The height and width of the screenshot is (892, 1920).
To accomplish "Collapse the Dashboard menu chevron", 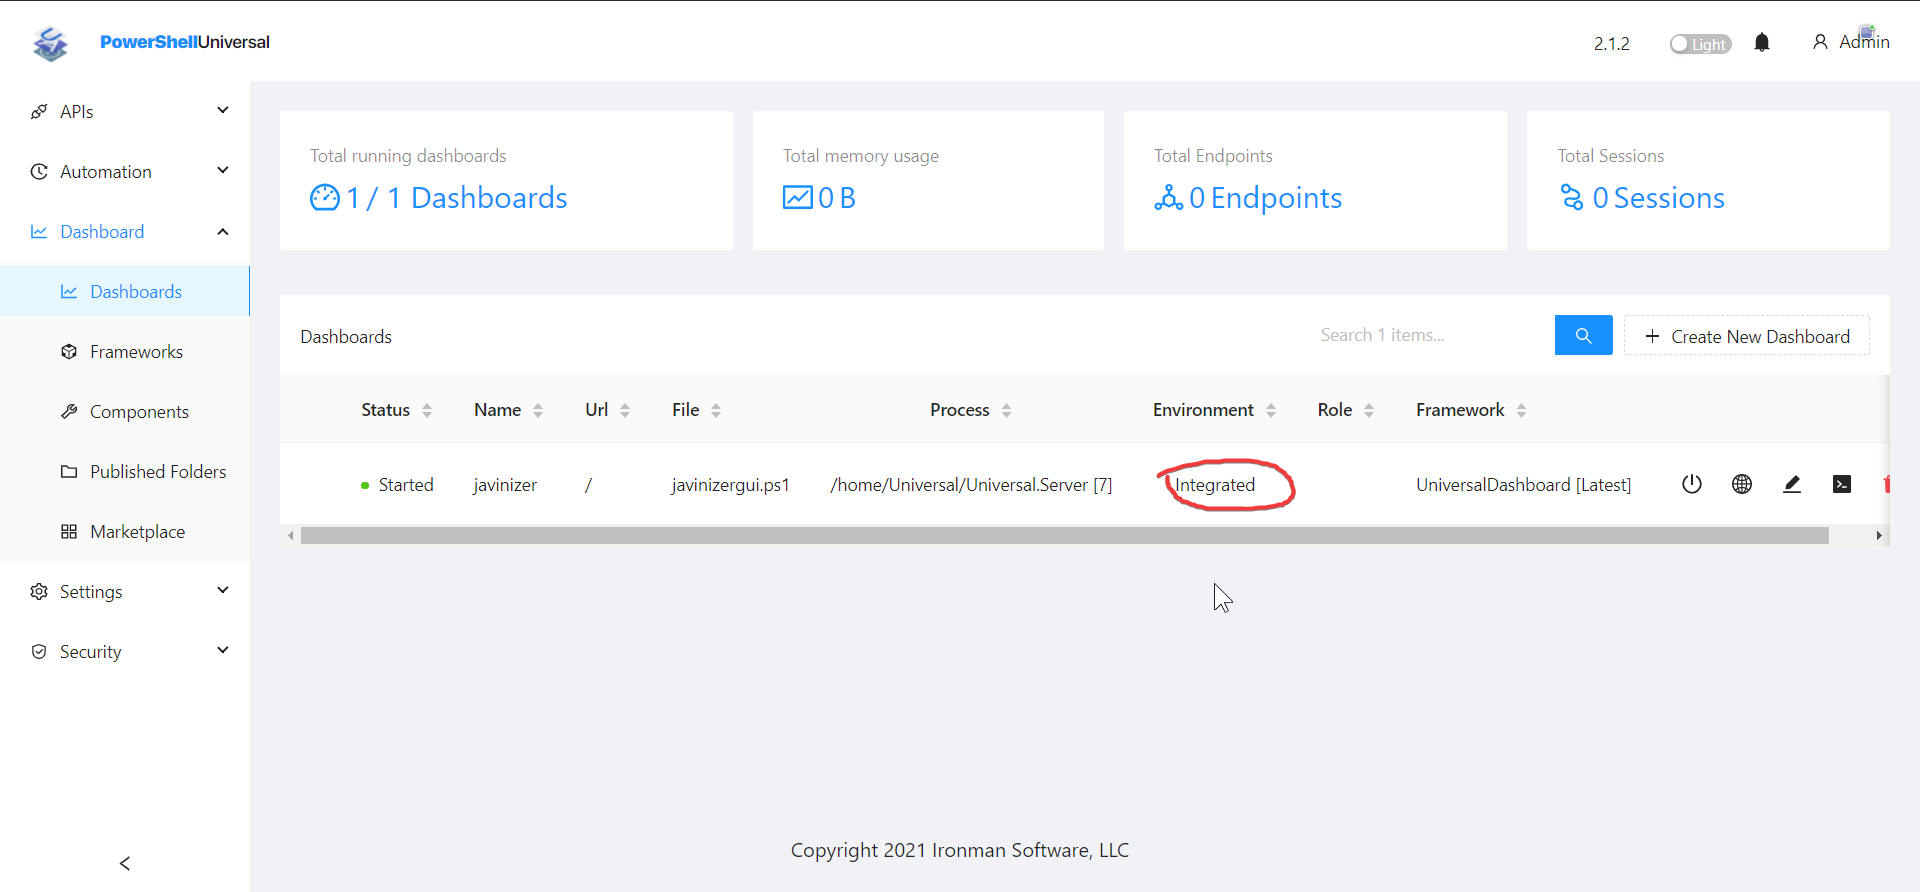I will (223, 232).
